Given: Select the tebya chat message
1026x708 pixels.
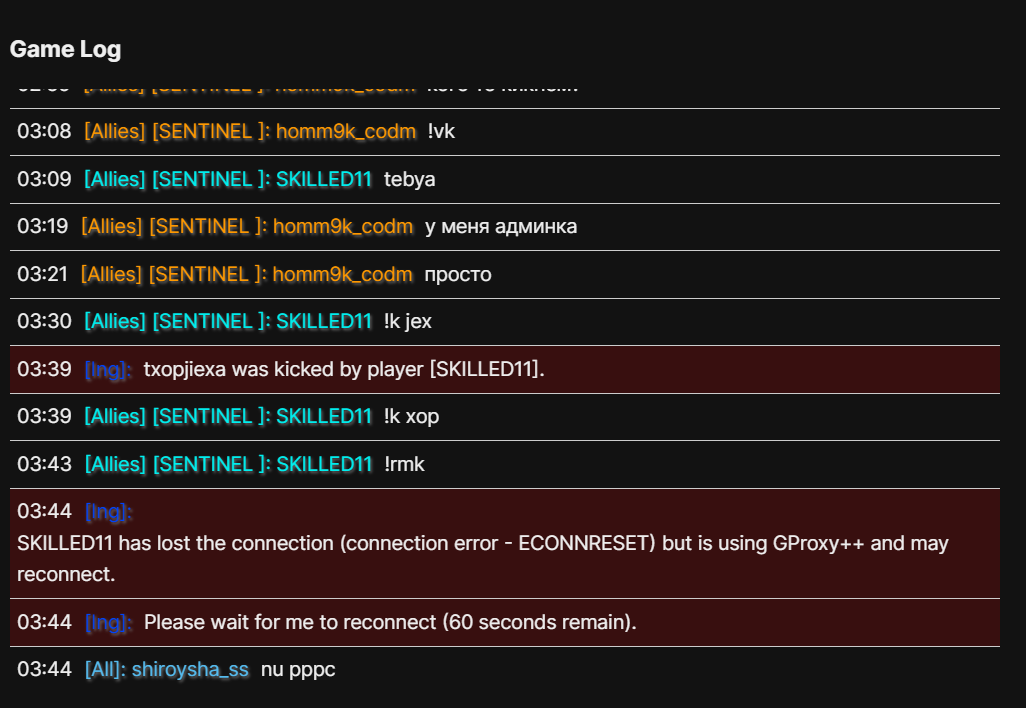Looking at the screenshot, I should pos(409,180).
